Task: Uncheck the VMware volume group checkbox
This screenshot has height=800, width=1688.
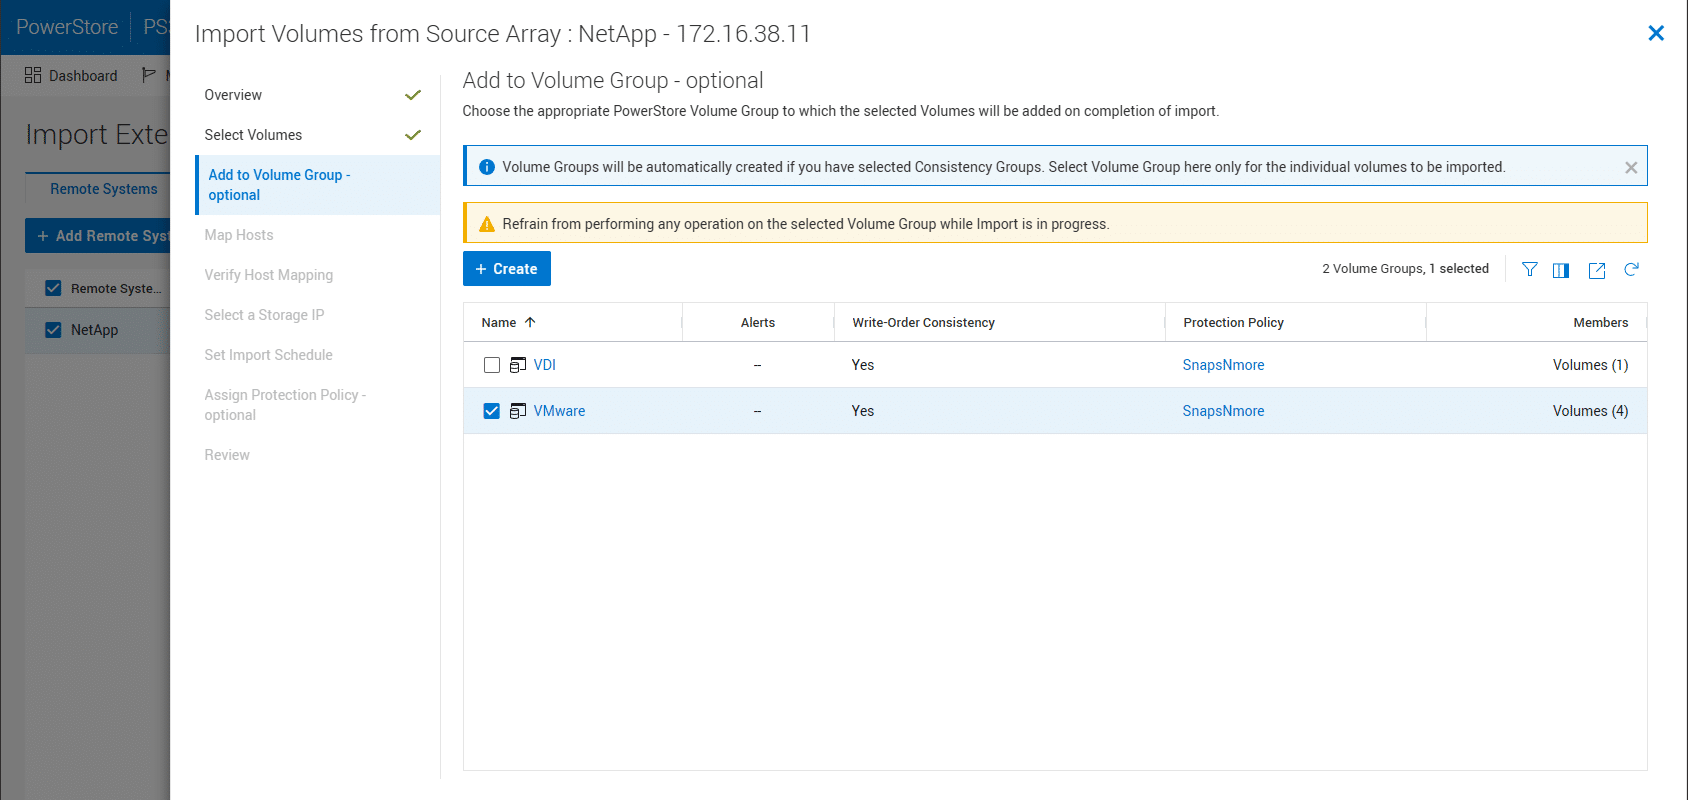Action: (x=492, y=411)
